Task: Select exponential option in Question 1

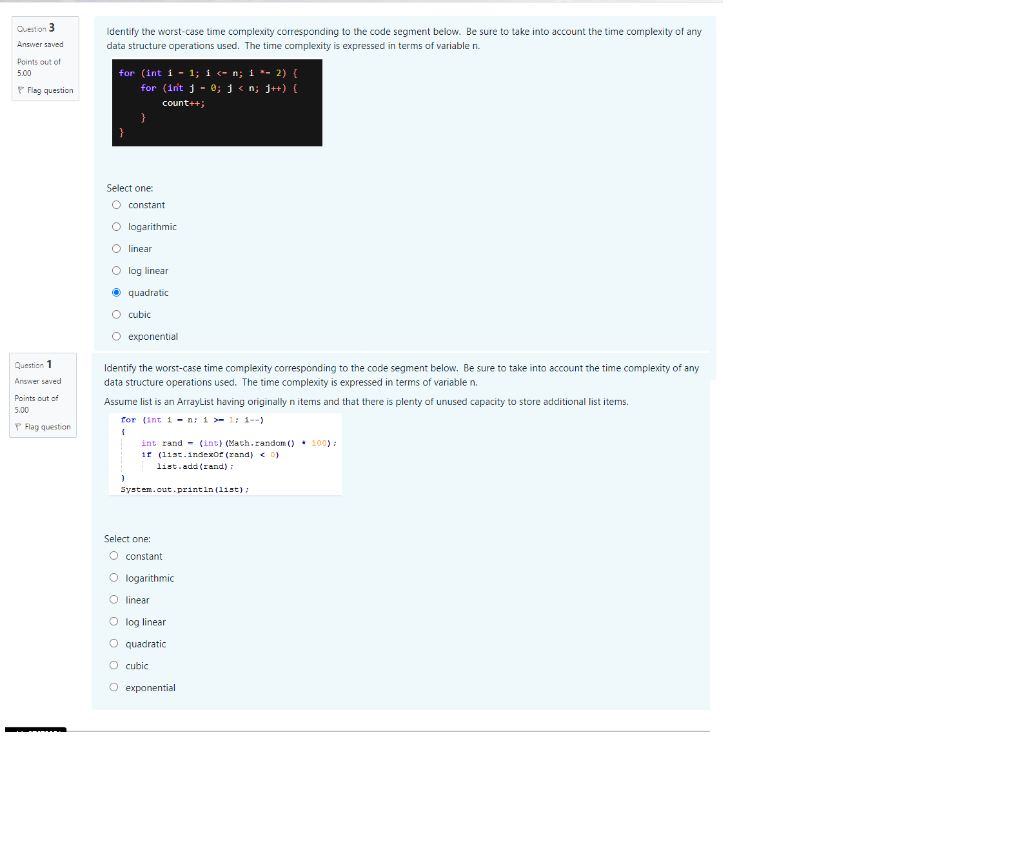Action: (114, 687)
